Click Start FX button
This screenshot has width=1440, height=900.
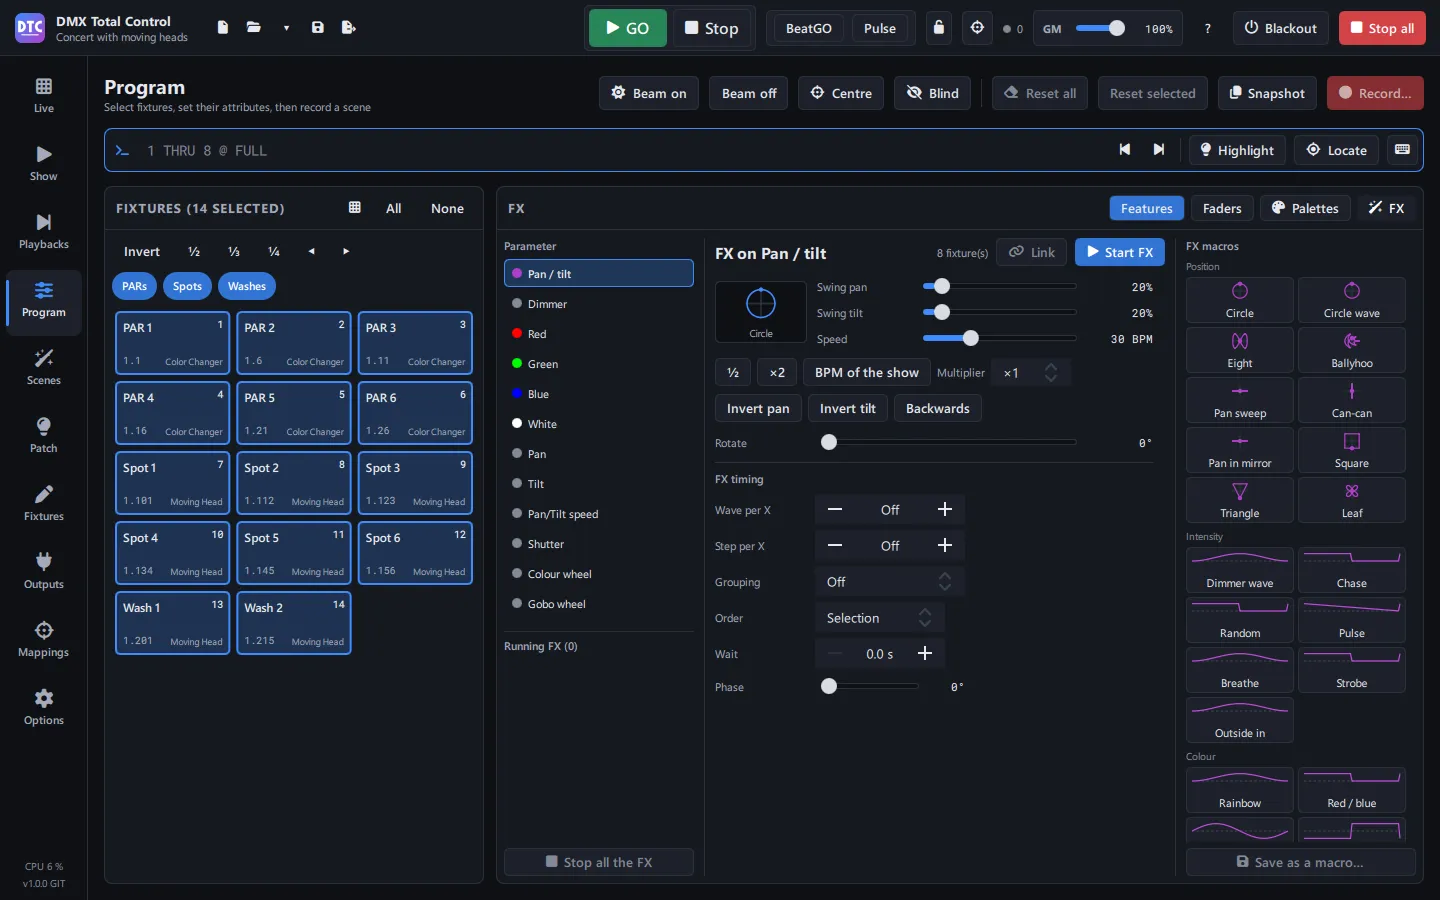(x=1120, y=252)
